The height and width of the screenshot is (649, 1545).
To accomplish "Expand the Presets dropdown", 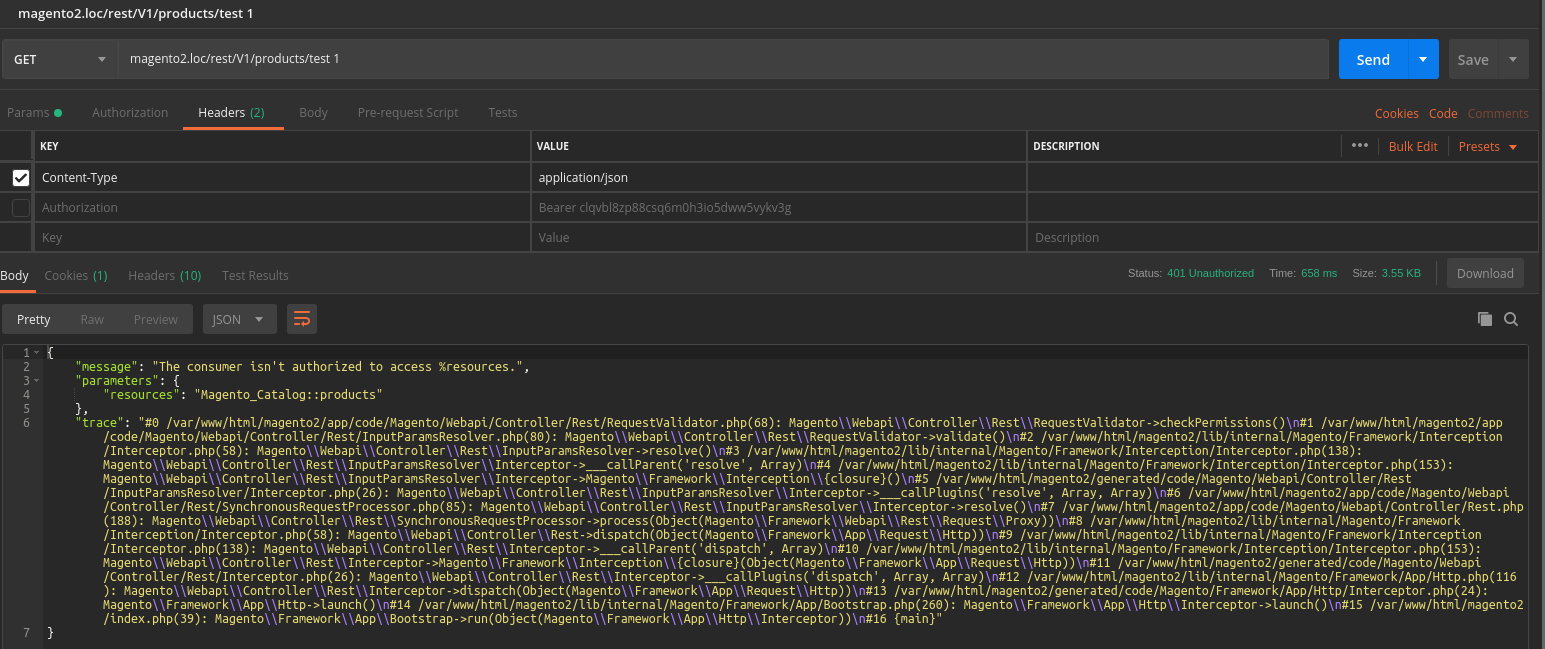I will pyautogui.click(x=1488, y=146).
